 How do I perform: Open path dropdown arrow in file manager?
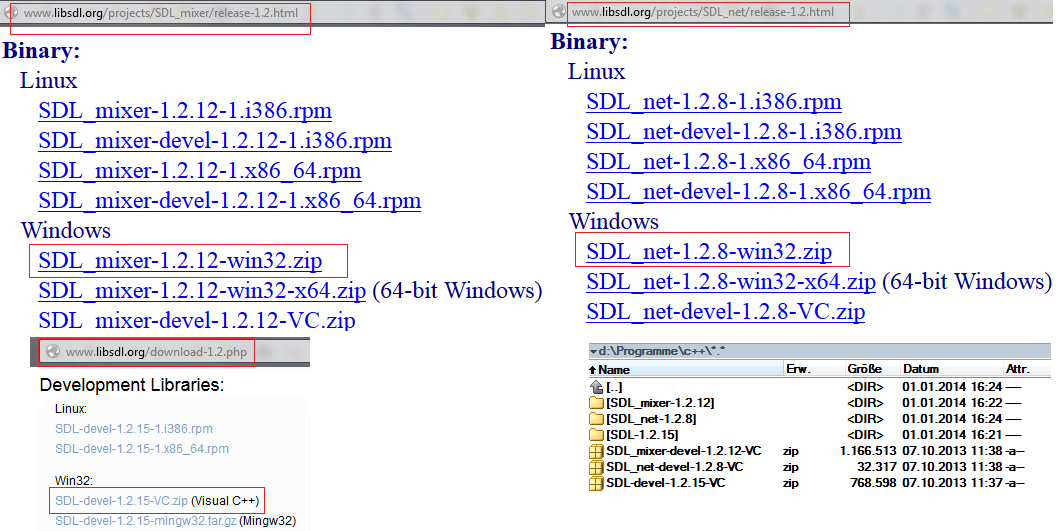coord(593,352)
